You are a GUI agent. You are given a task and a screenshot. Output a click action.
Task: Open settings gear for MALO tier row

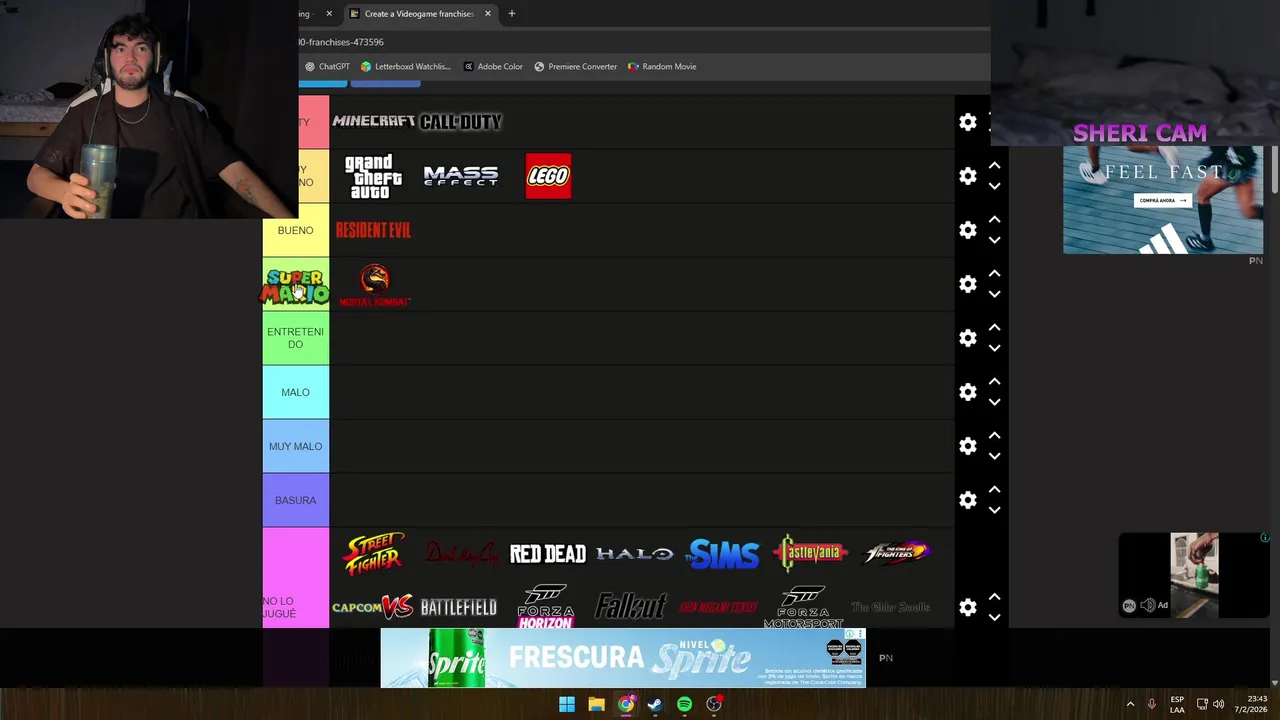pos(967,392)
